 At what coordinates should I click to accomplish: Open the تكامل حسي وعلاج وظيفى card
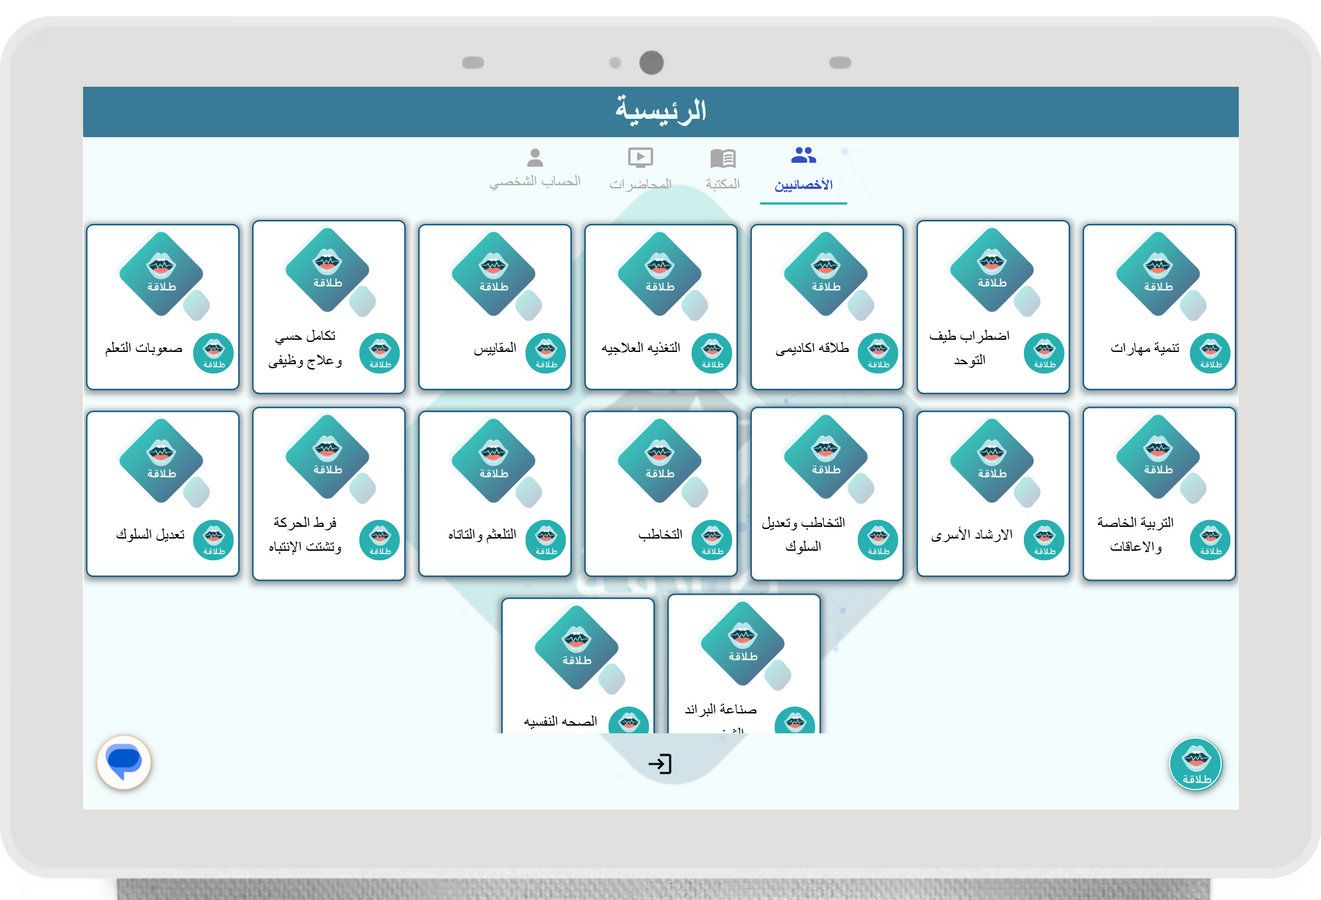point(329,307)
